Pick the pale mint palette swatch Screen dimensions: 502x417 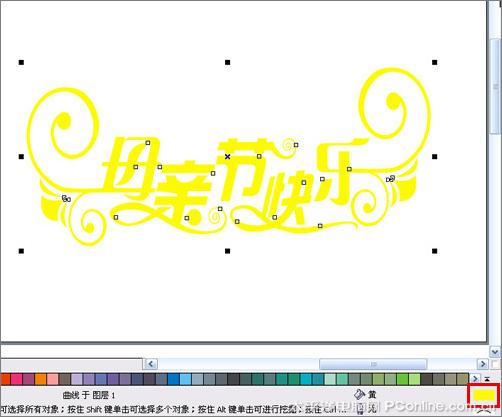330,379
